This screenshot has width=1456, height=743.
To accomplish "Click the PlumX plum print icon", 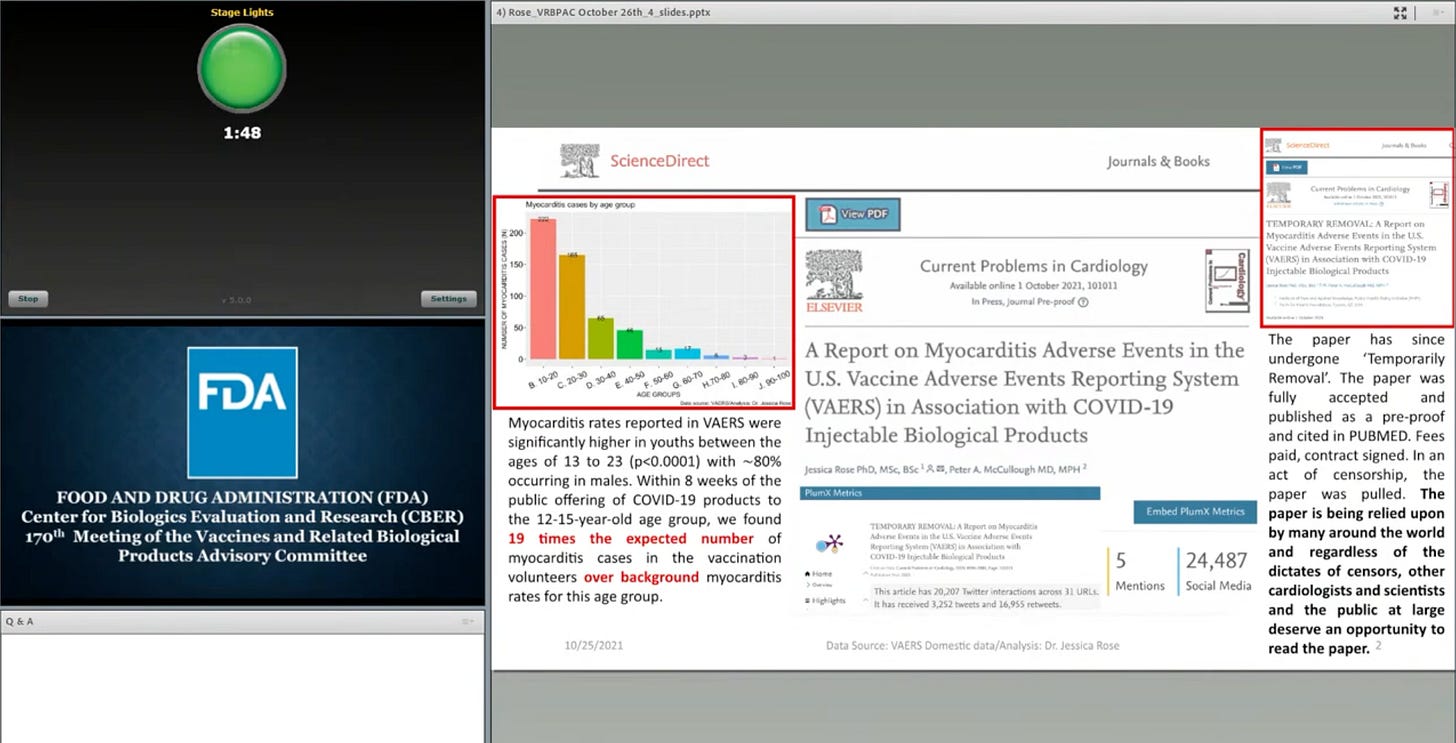I will click(829, 544).
